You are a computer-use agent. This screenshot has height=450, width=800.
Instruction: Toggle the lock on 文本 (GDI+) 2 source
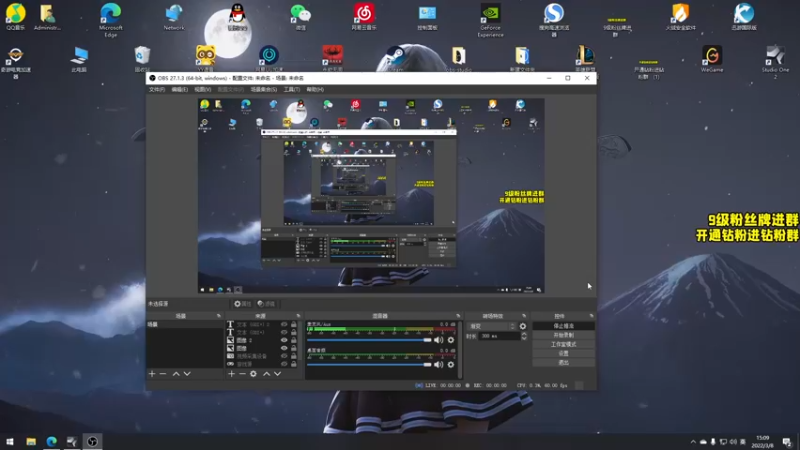293,324
